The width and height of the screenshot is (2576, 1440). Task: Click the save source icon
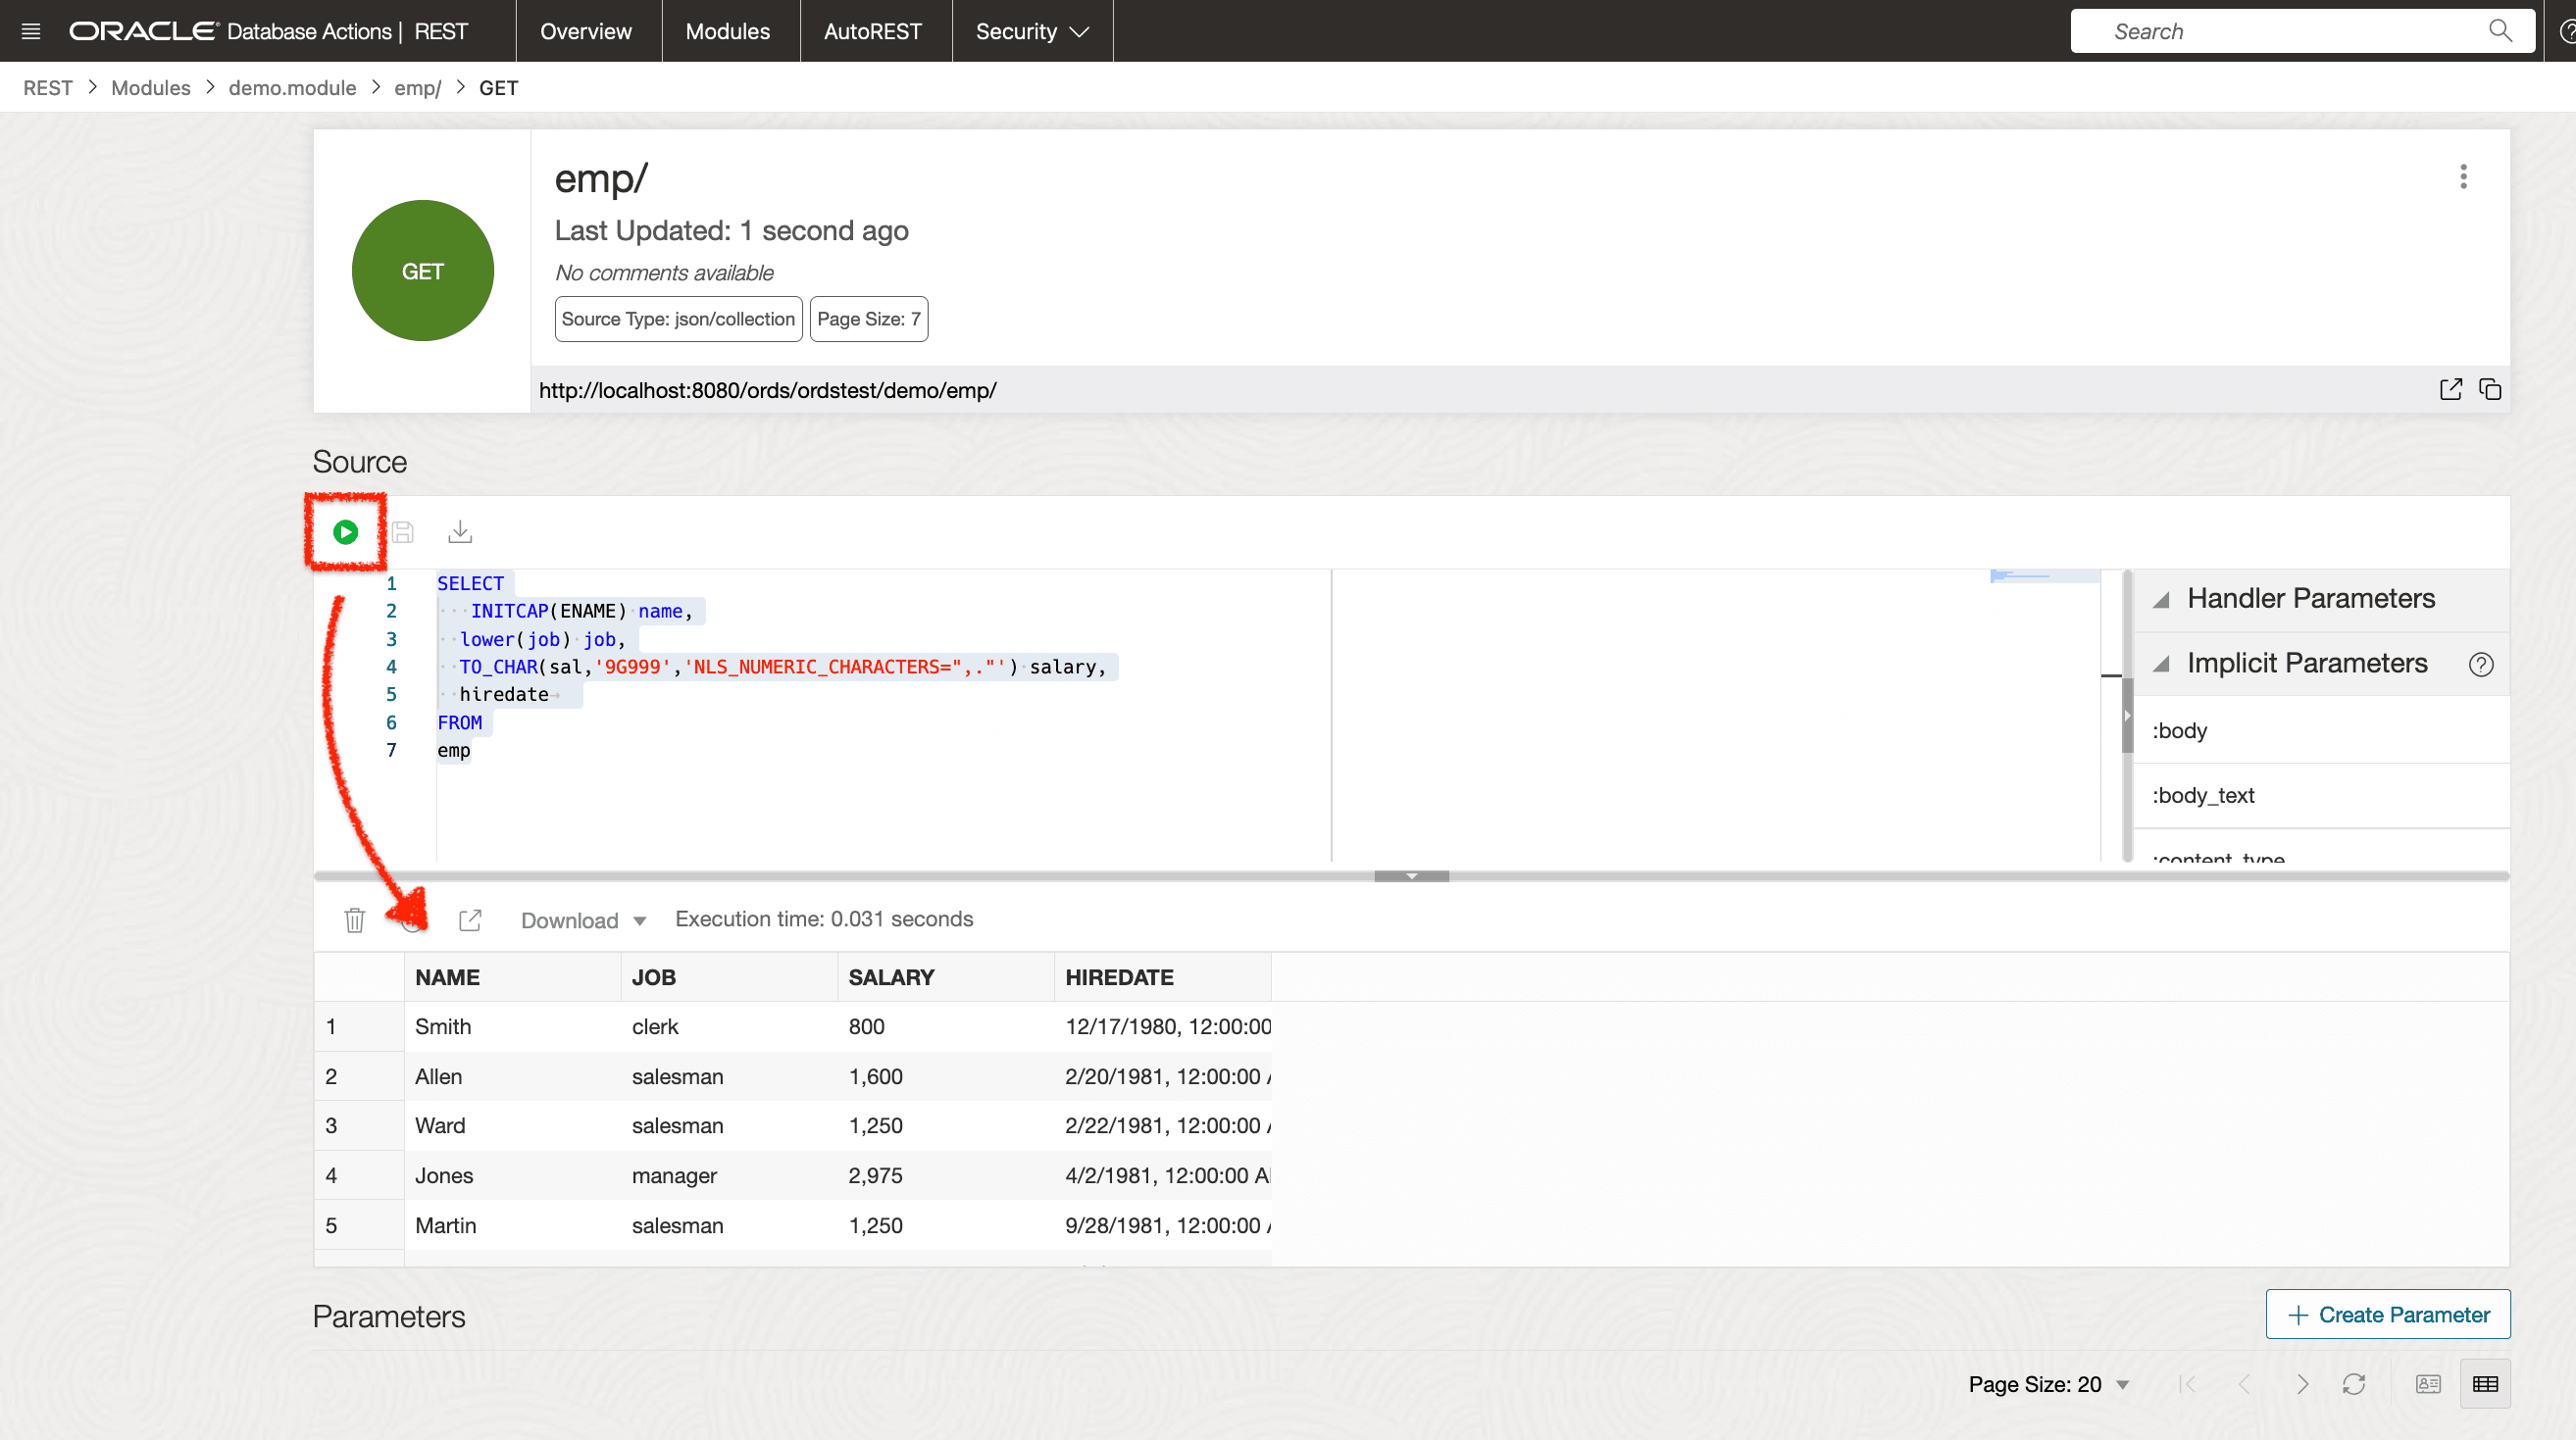click(x=403, y=532)
